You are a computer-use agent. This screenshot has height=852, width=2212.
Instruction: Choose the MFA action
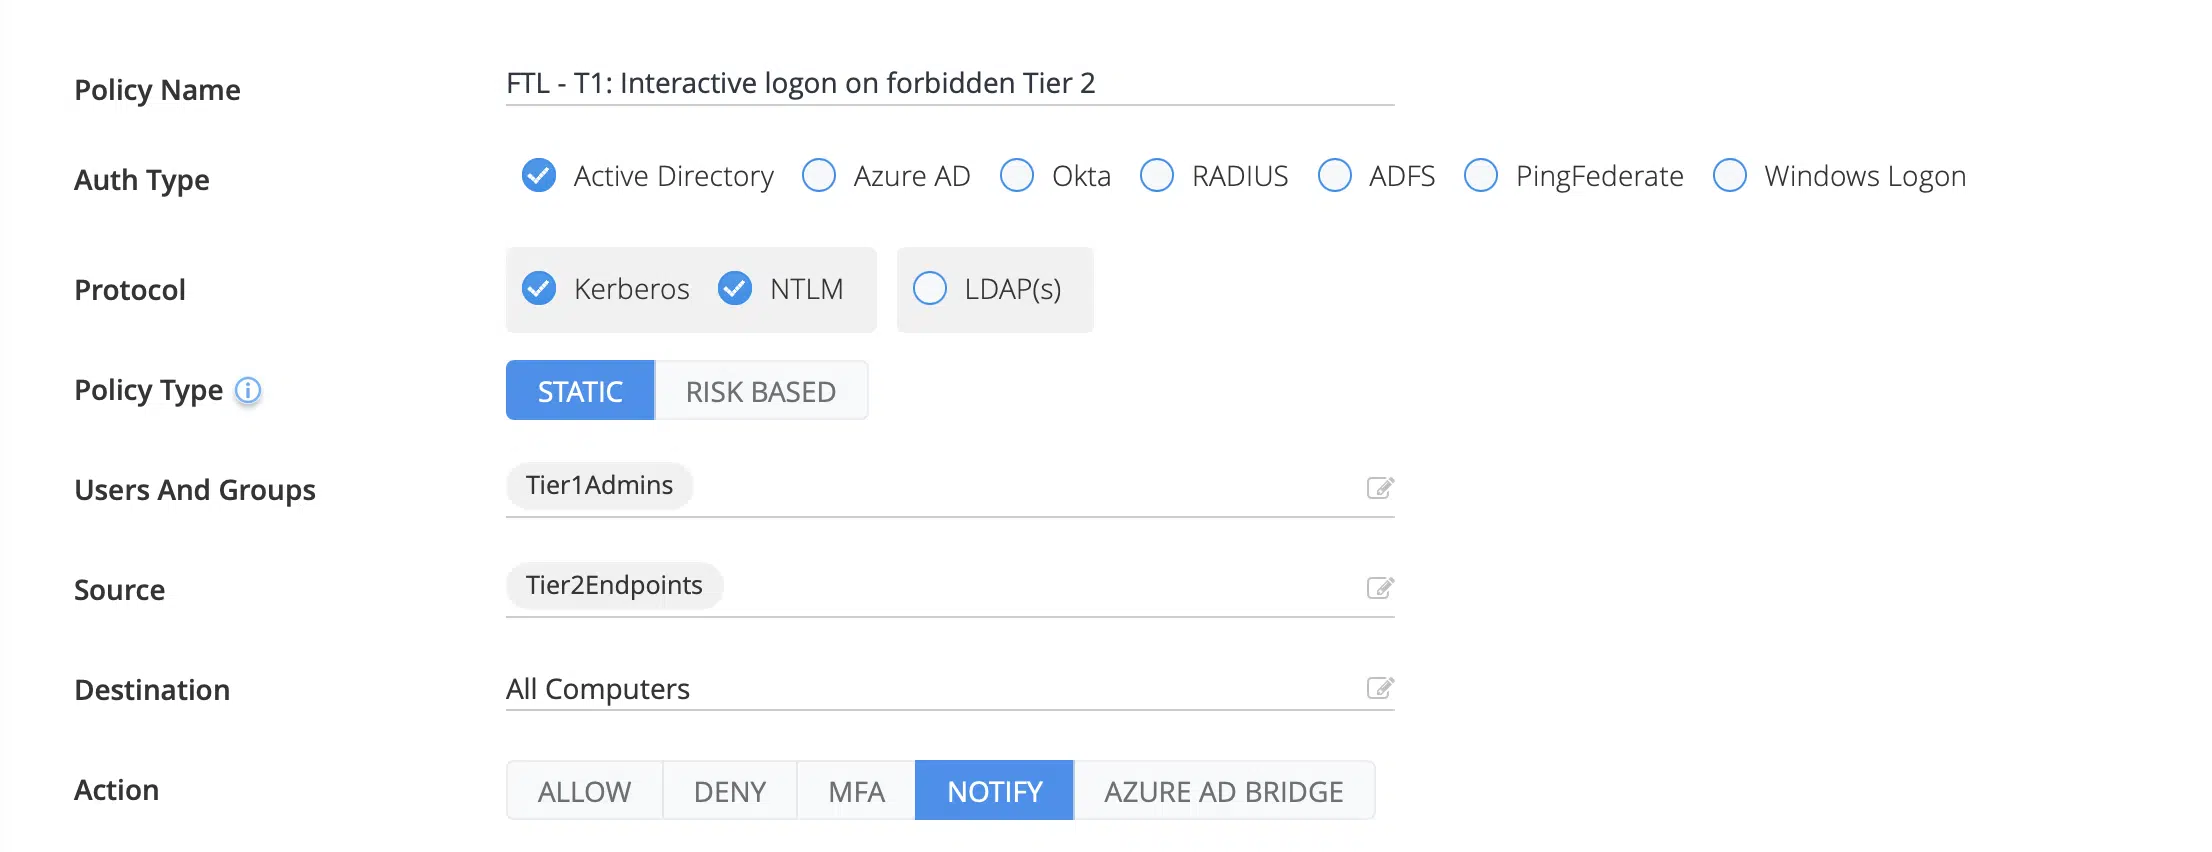(856, 791)
